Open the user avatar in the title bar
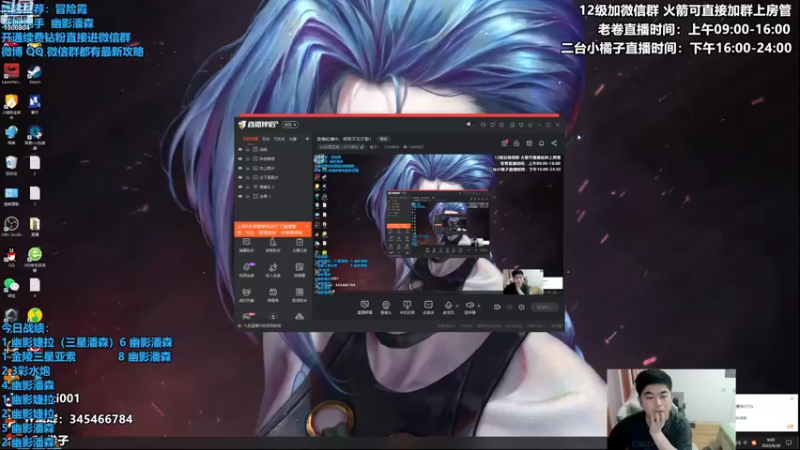 (x=468, y=124)
